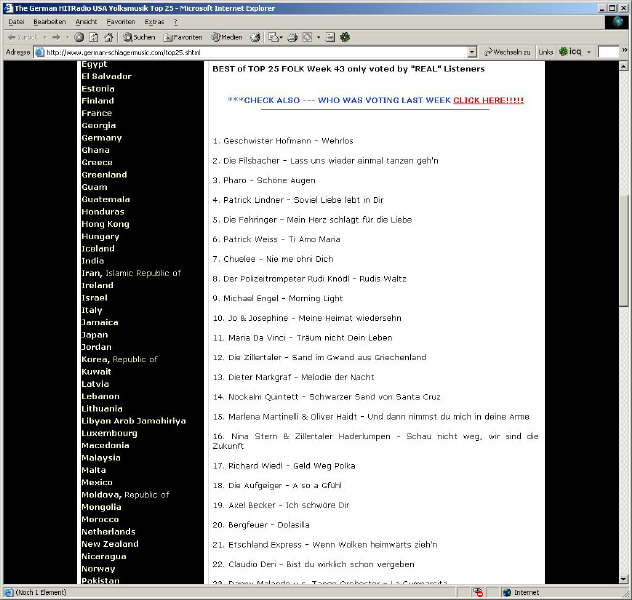The width and height of the screenshot is (632, 600).
Task: Click the green ICQ flower icon
Action: tap(345, 37)
